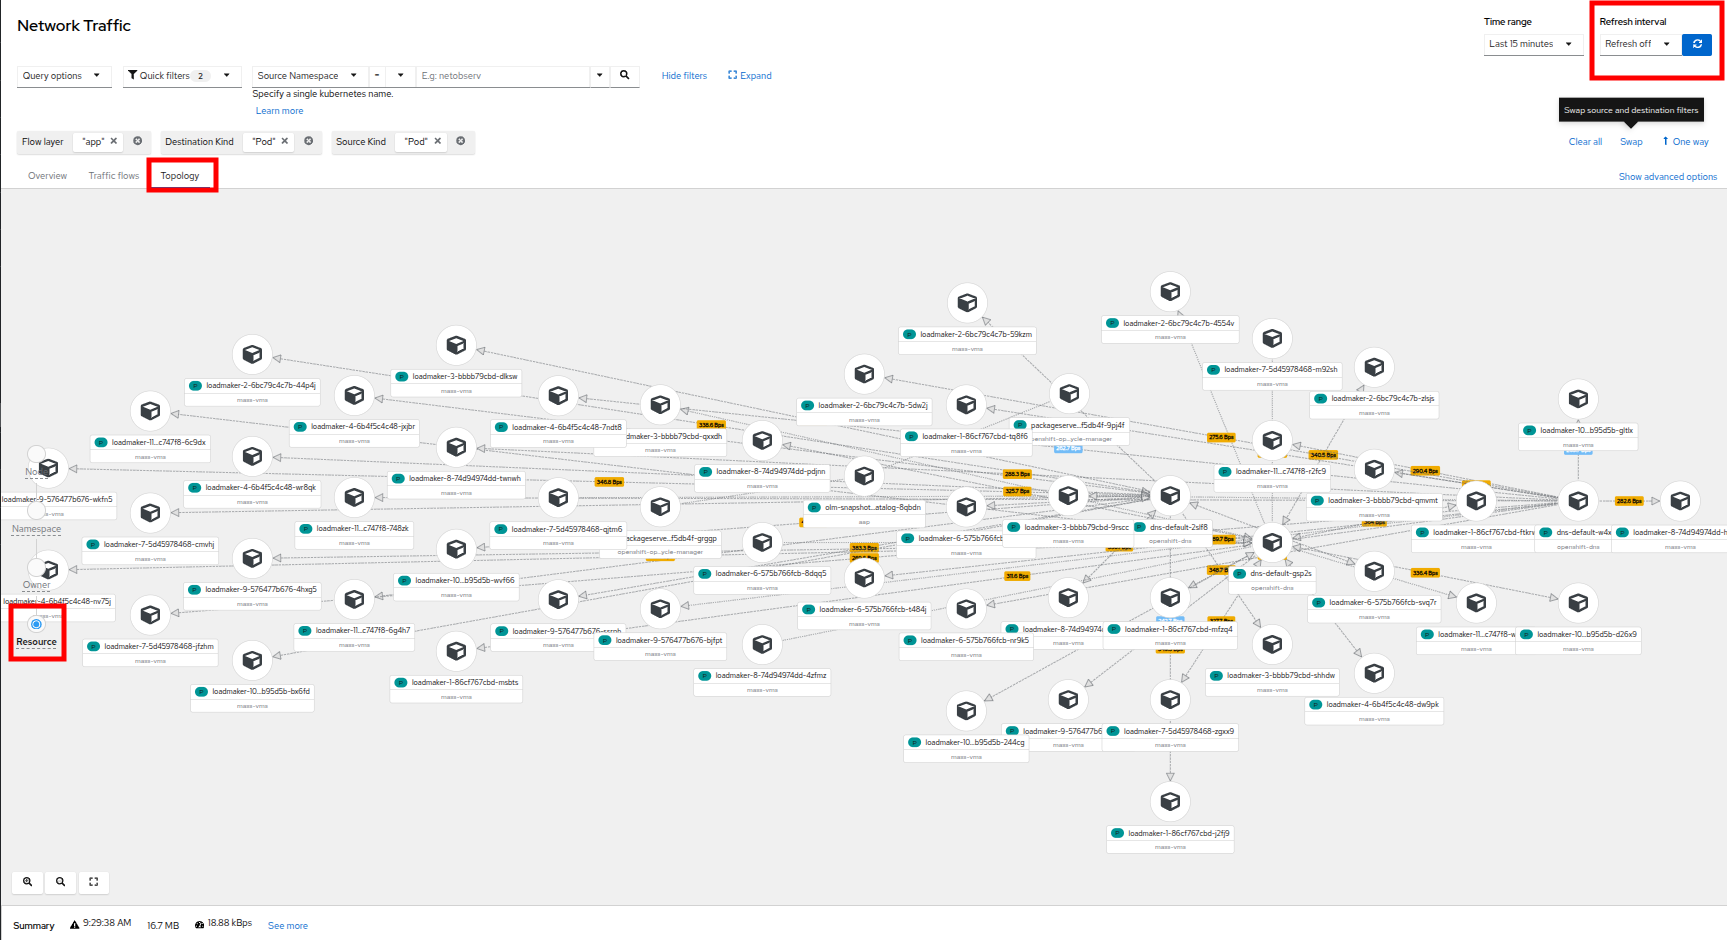The width and height of the screenshot is (1727, 940).
Task: Toggle the One way filter match
Action: coord(1686,142)
